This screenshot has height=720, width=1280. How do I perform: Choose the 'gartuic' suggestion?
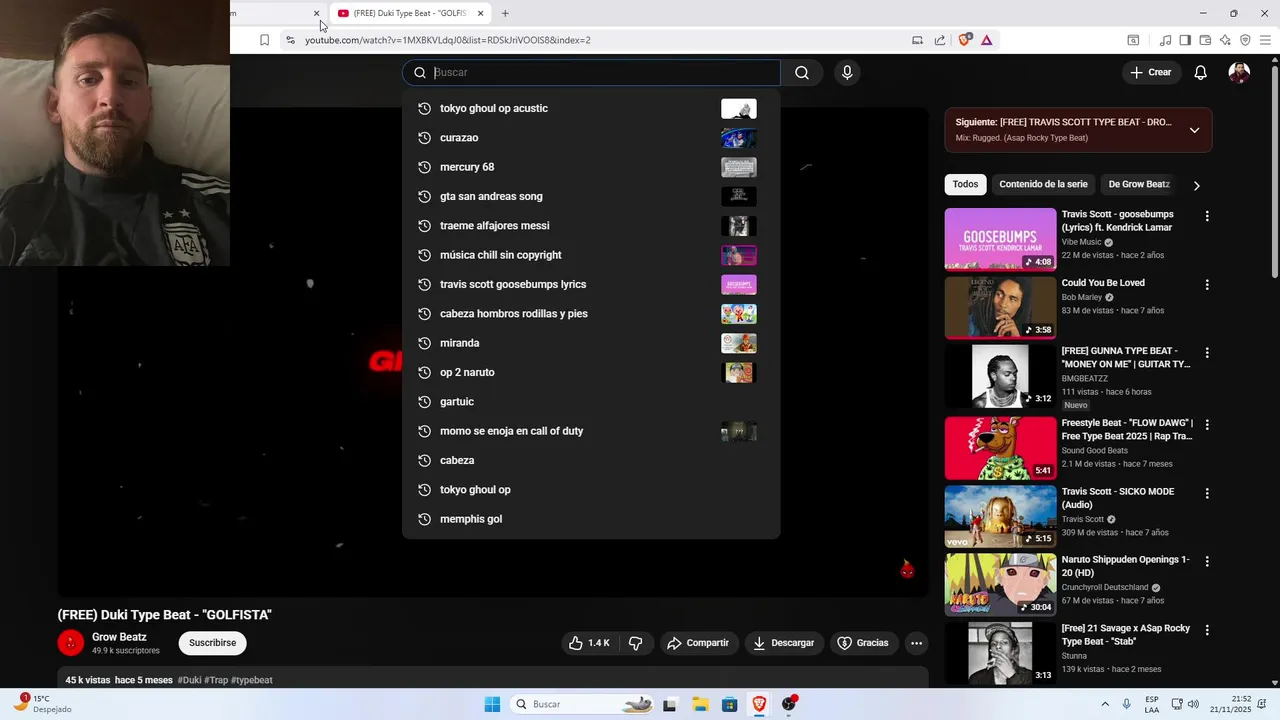tap(590, 402)
